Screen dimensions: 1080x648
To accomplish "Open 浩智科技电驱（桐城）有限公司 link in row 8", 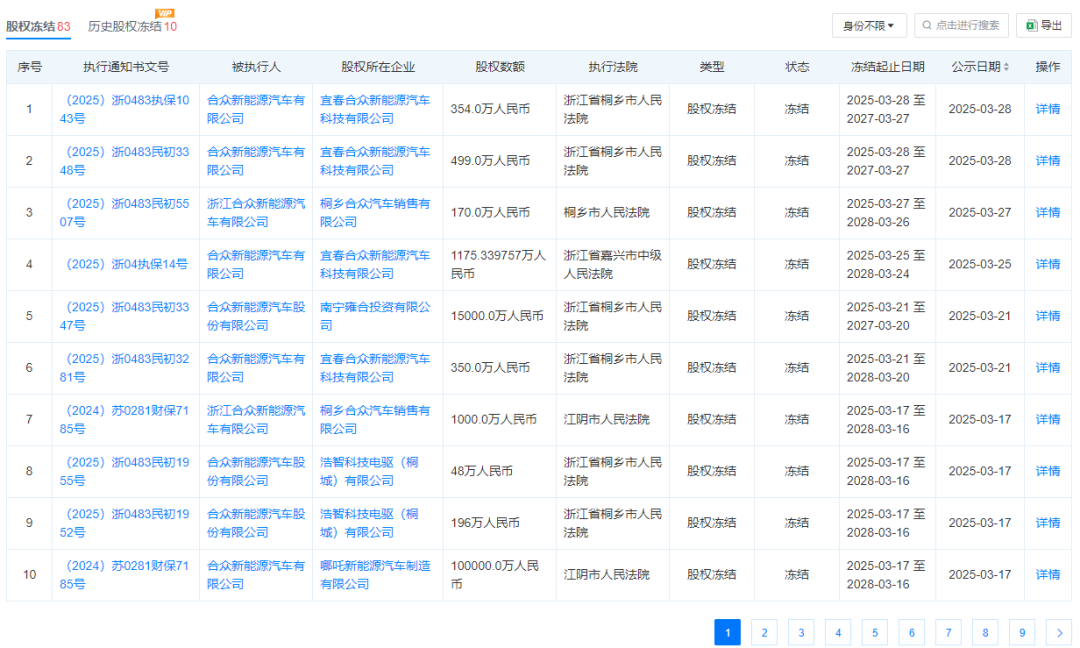I will (x=369, y=471).
